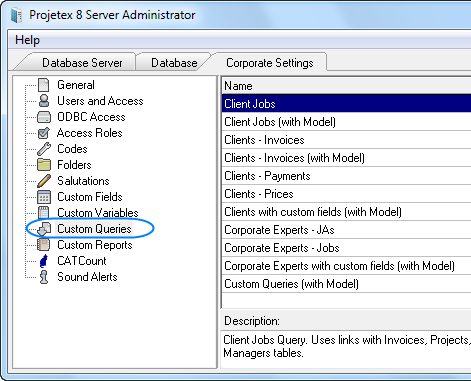This screenshot has height=381, width=471.
Task: Click the Custom Variables notepad icon
Action: click(x=44, y=213)
